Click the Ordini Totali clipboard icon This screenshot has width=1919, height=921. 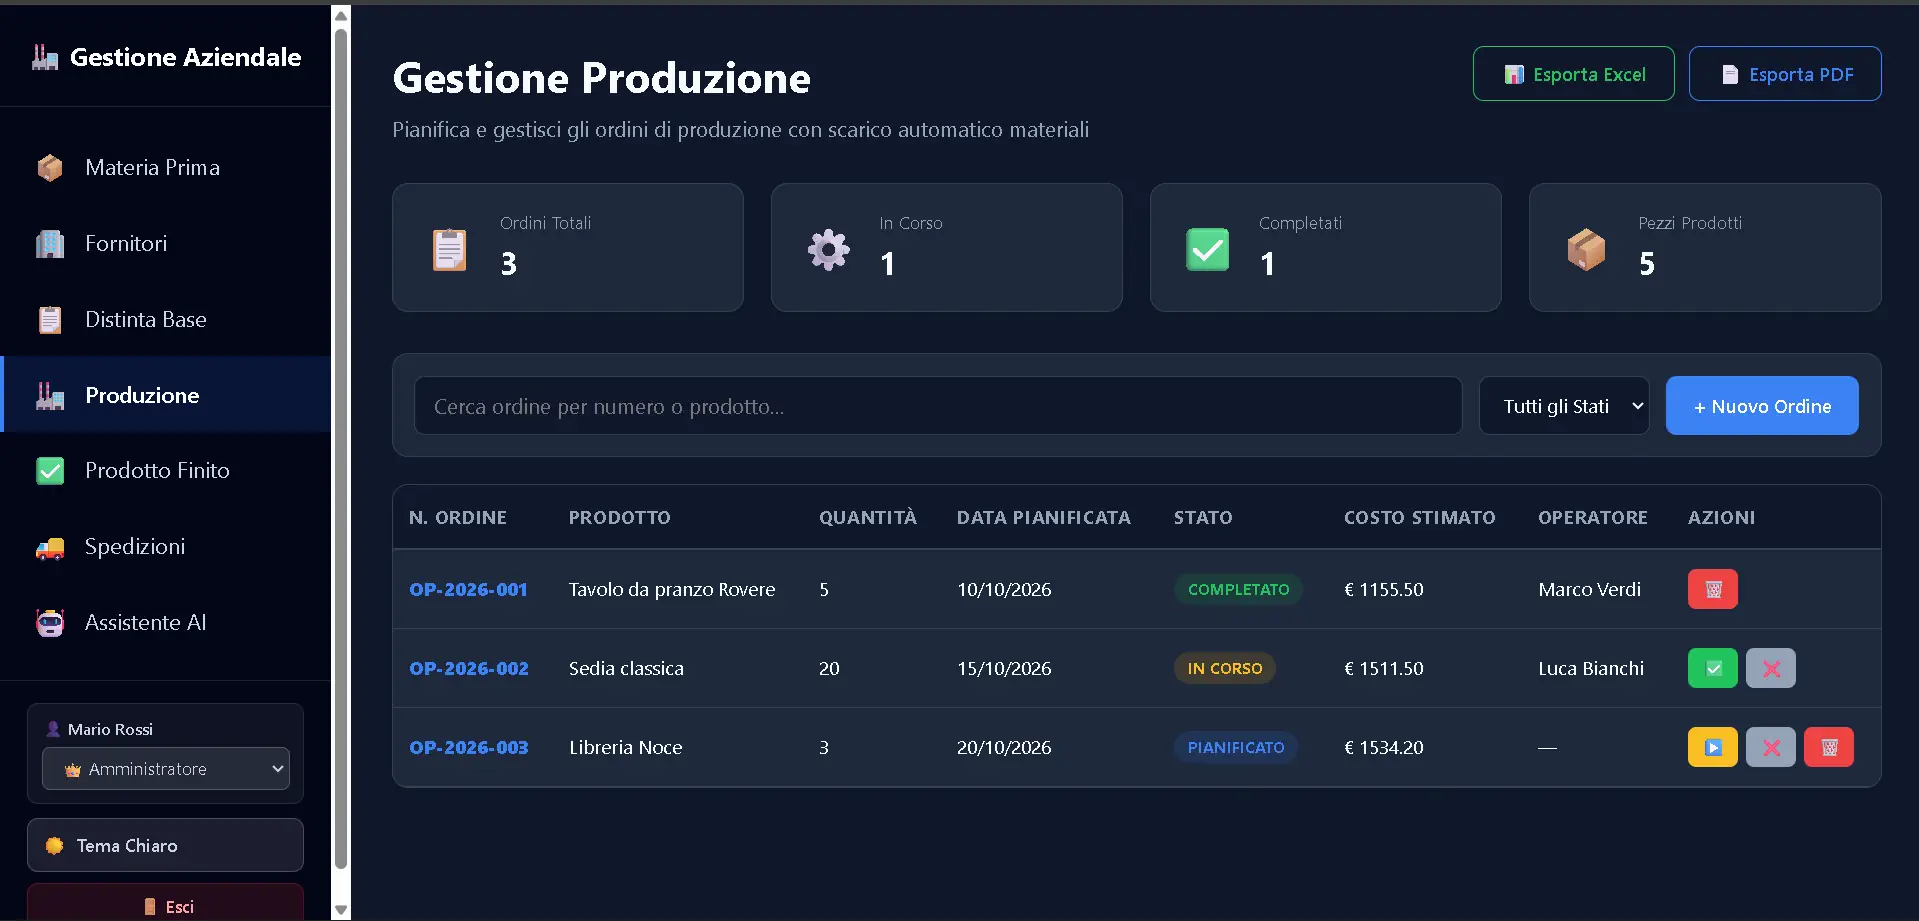pyautogui.click(x=449, y=249)
